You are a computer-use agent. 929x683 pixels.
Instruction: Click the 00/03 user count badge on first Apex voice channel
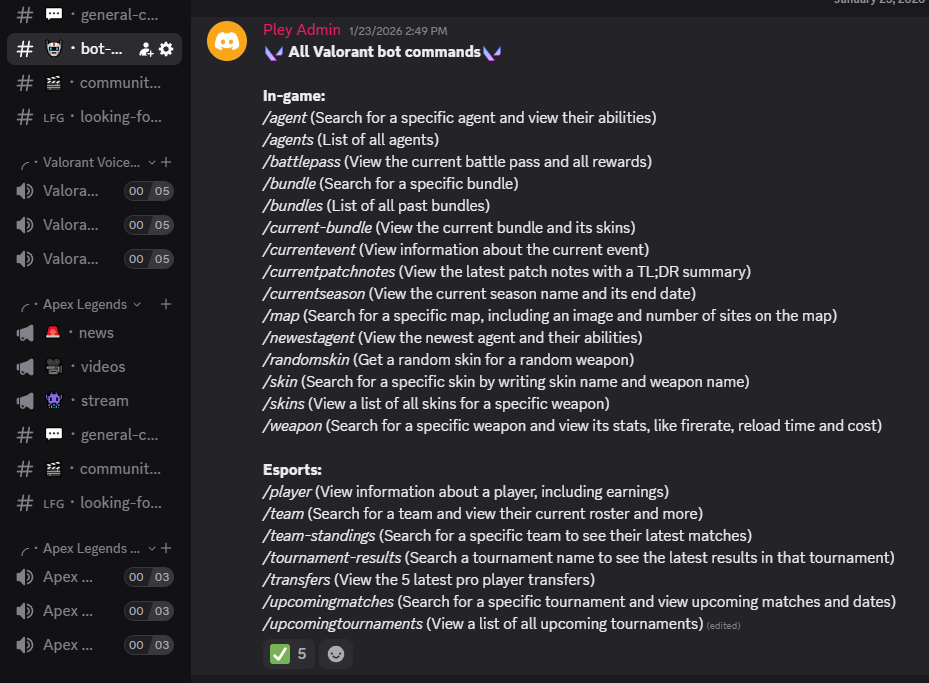pos(148,576)
